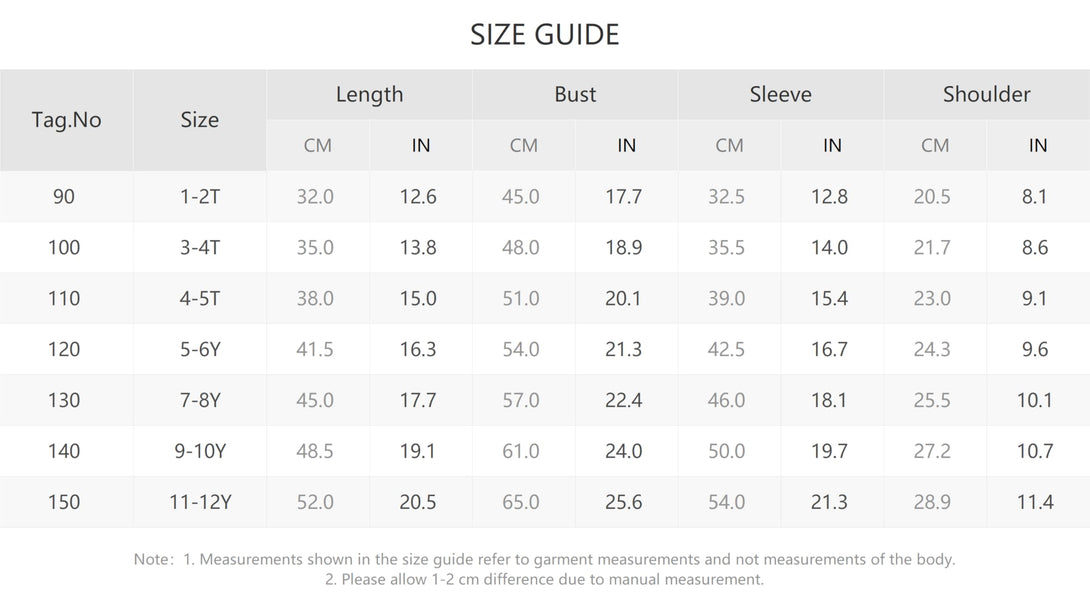
Task: Select the Length column header
Action: 369,94
